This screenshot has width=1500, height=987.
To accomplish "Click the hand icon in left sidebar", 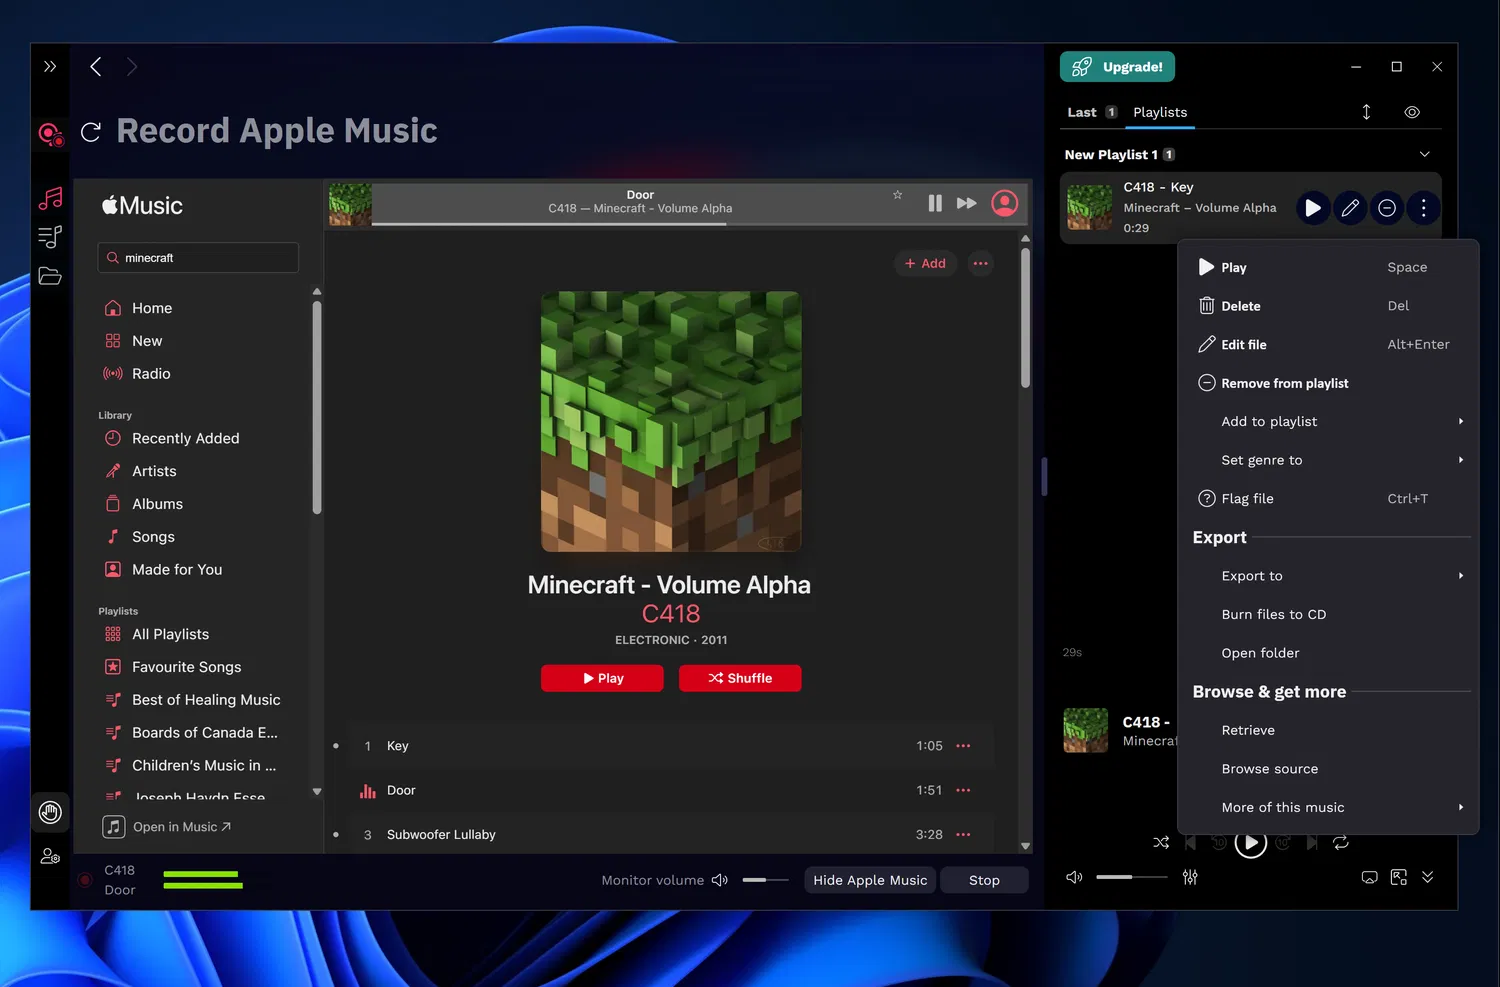I will (x=50, y=812).
